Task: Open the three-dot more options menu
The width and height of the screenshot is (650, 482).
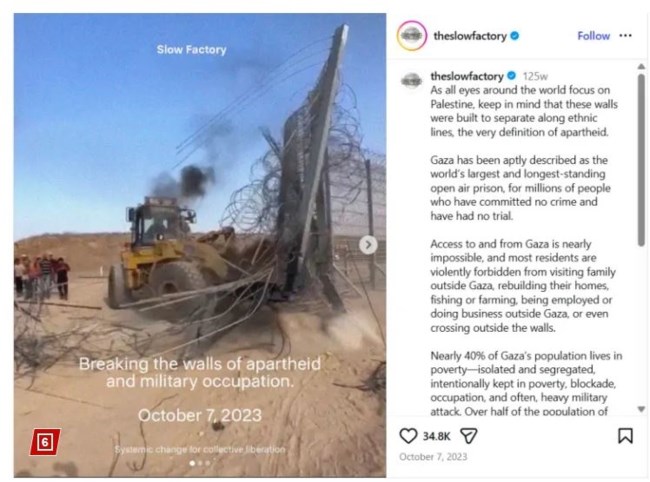Action: click(625, 36)
